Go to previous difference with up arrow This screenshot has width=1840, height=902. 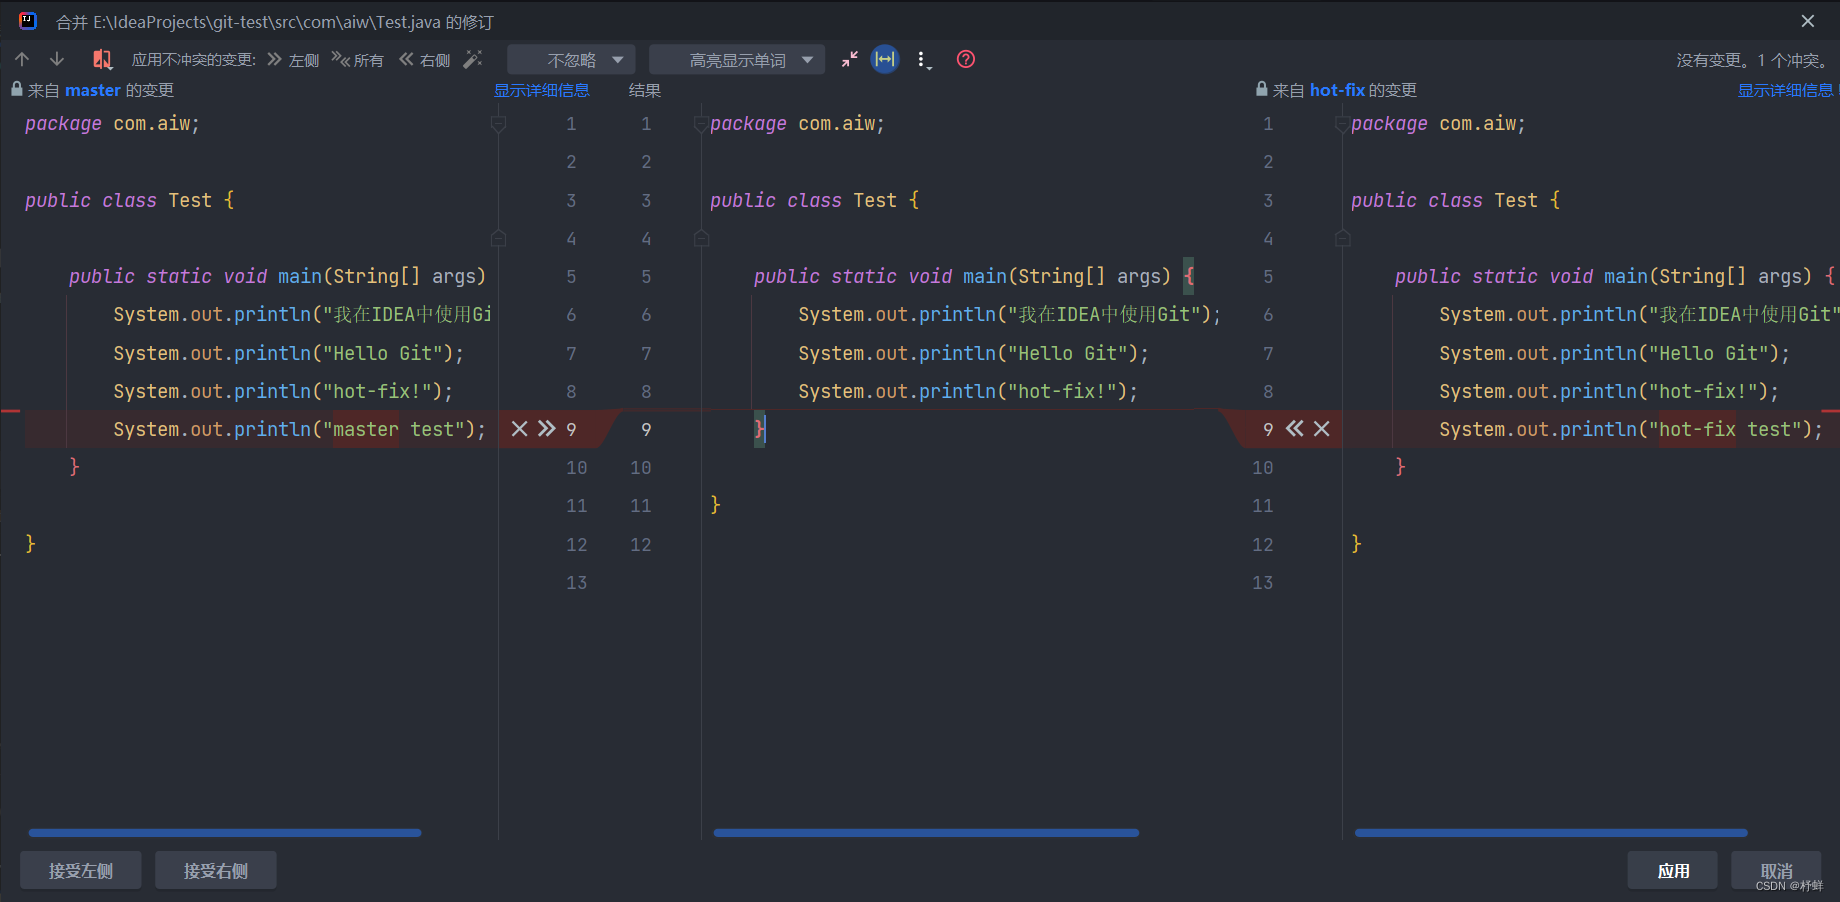coord(22,60)
